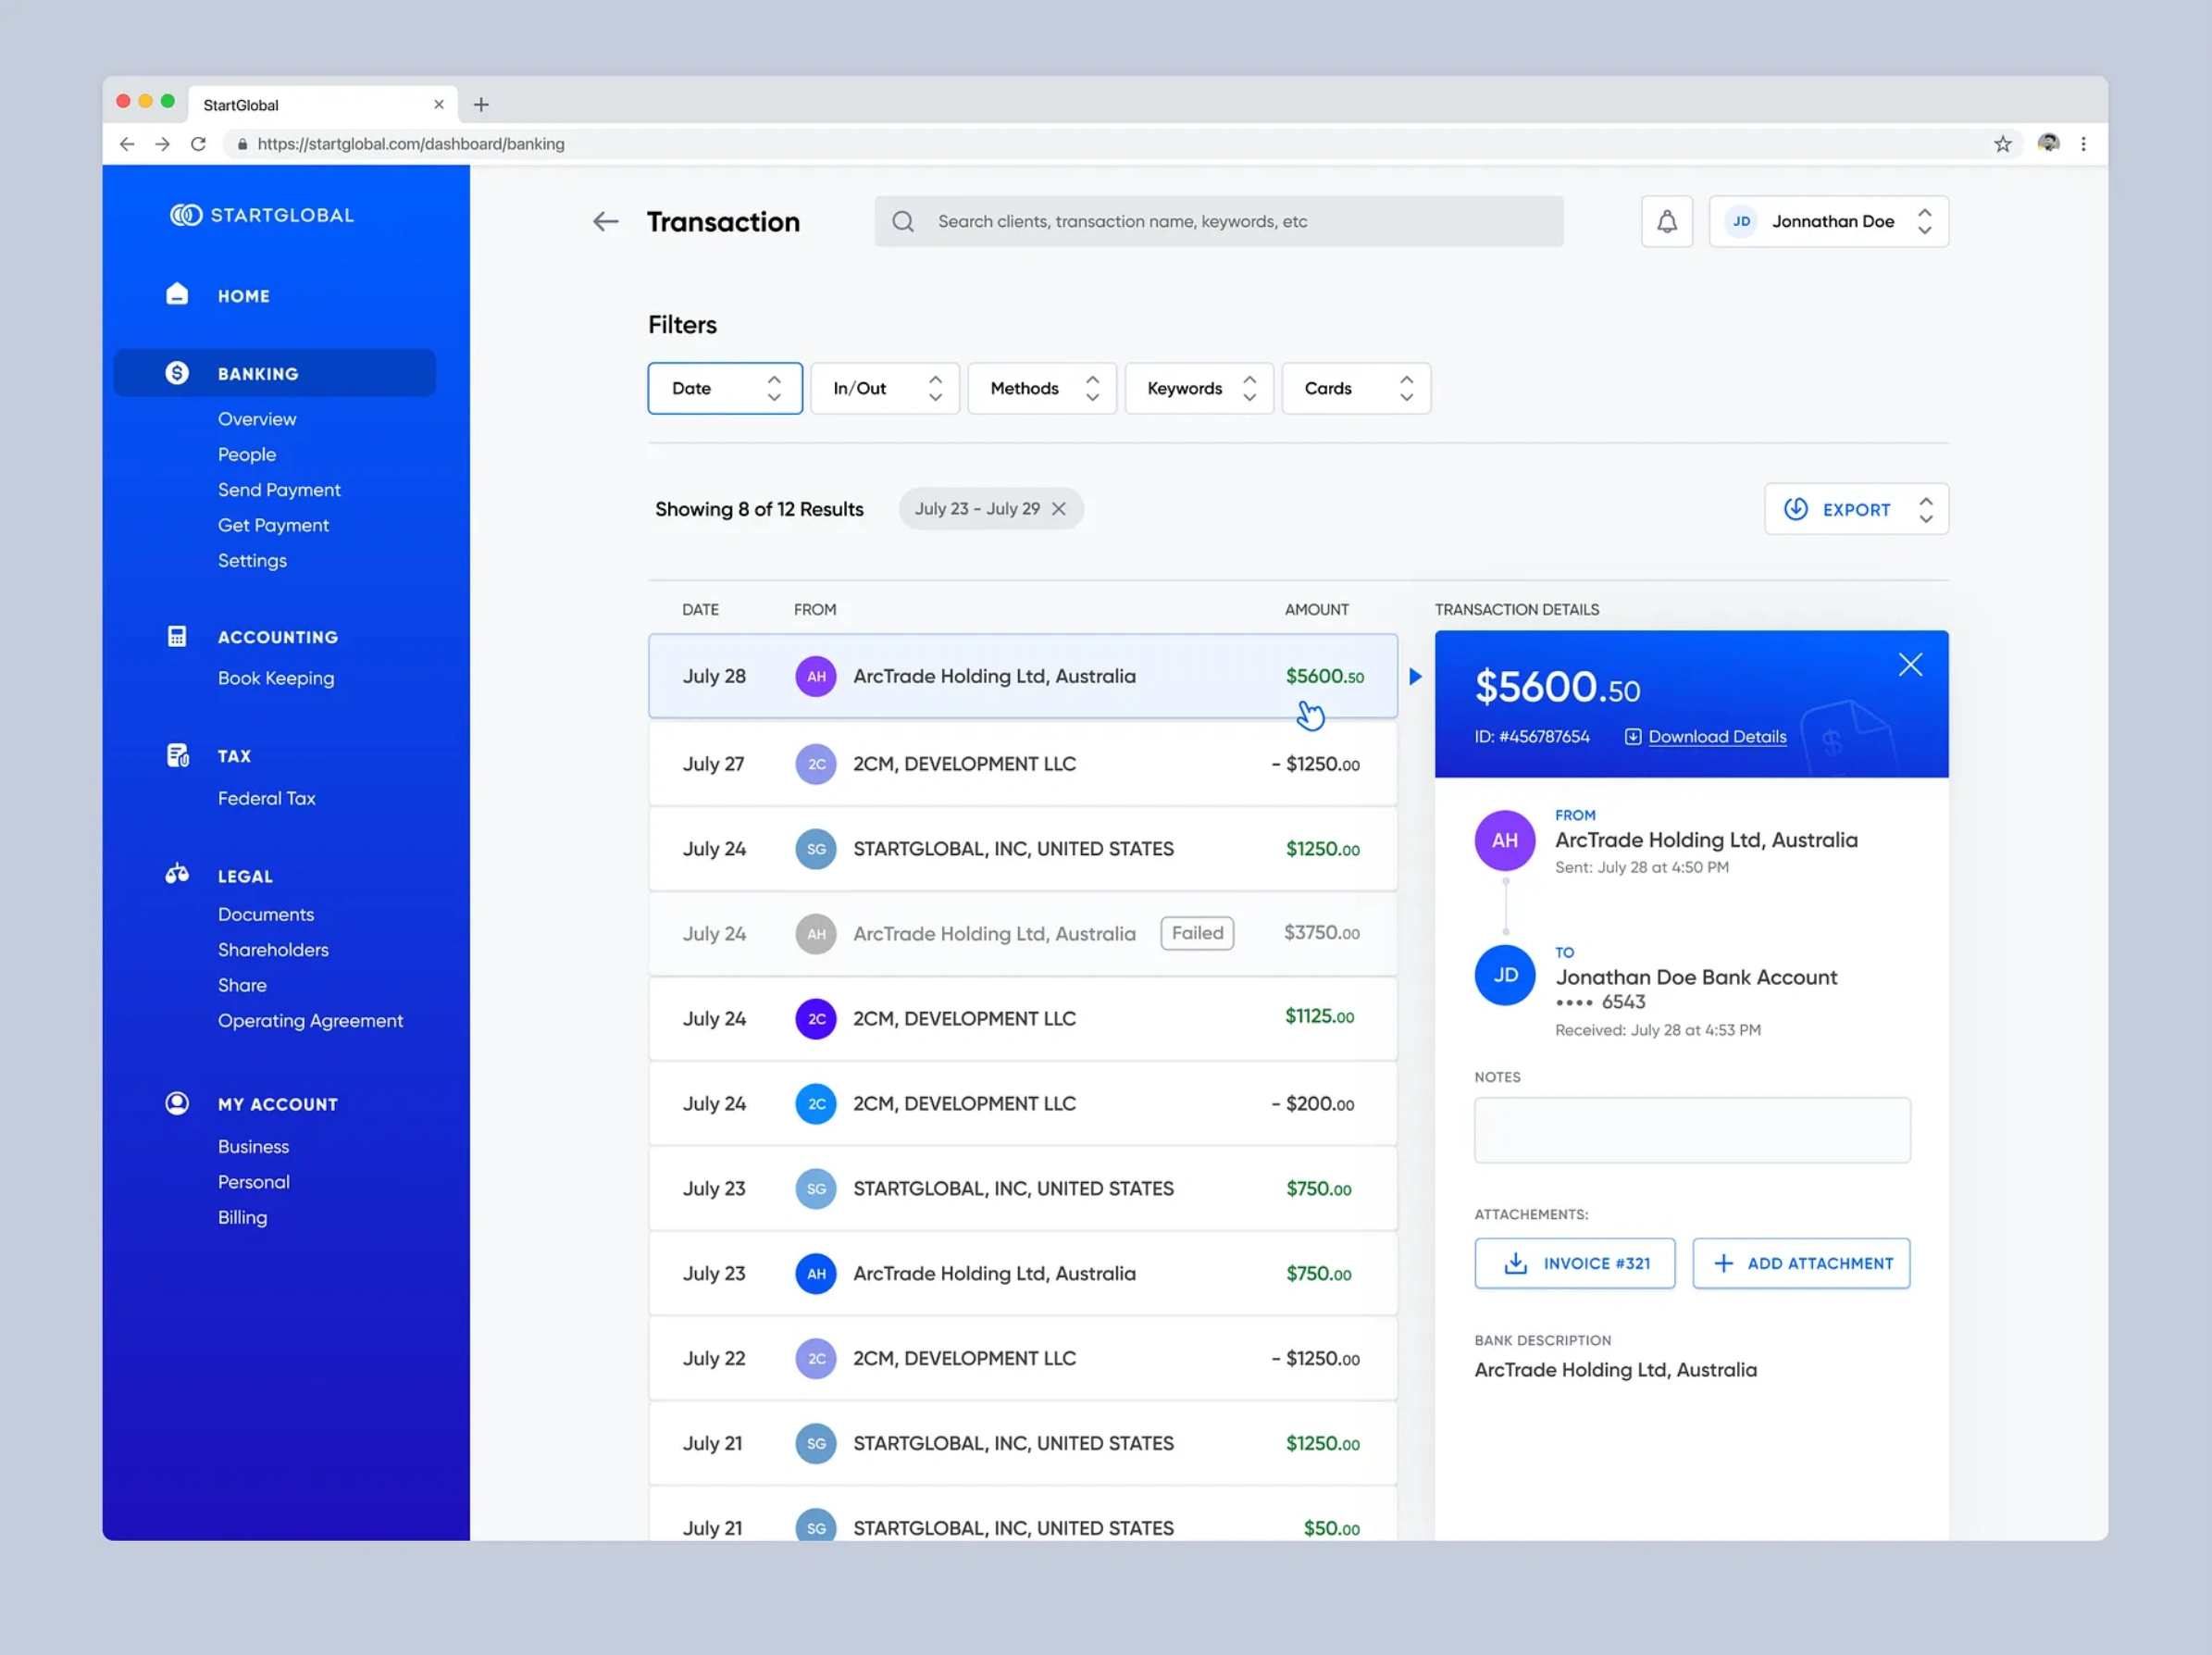Click the Tax document icon
Image resolution: width=2212 pixels, height=1655 pixels.
[x=178, y=756]
